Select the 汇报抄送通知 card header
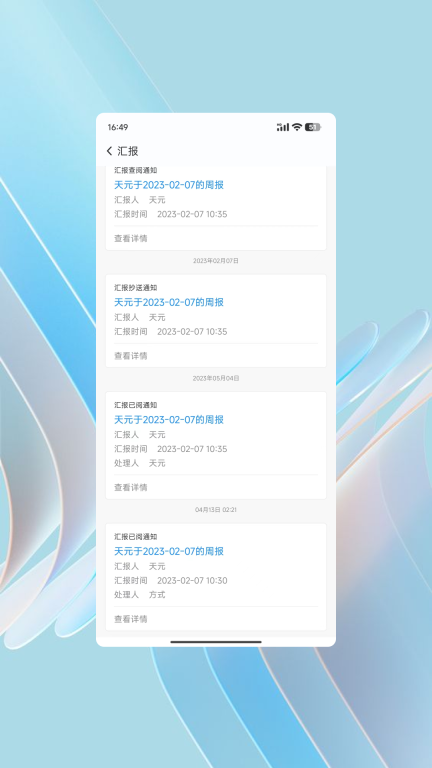432x768 pixels. tap(136, 288)
